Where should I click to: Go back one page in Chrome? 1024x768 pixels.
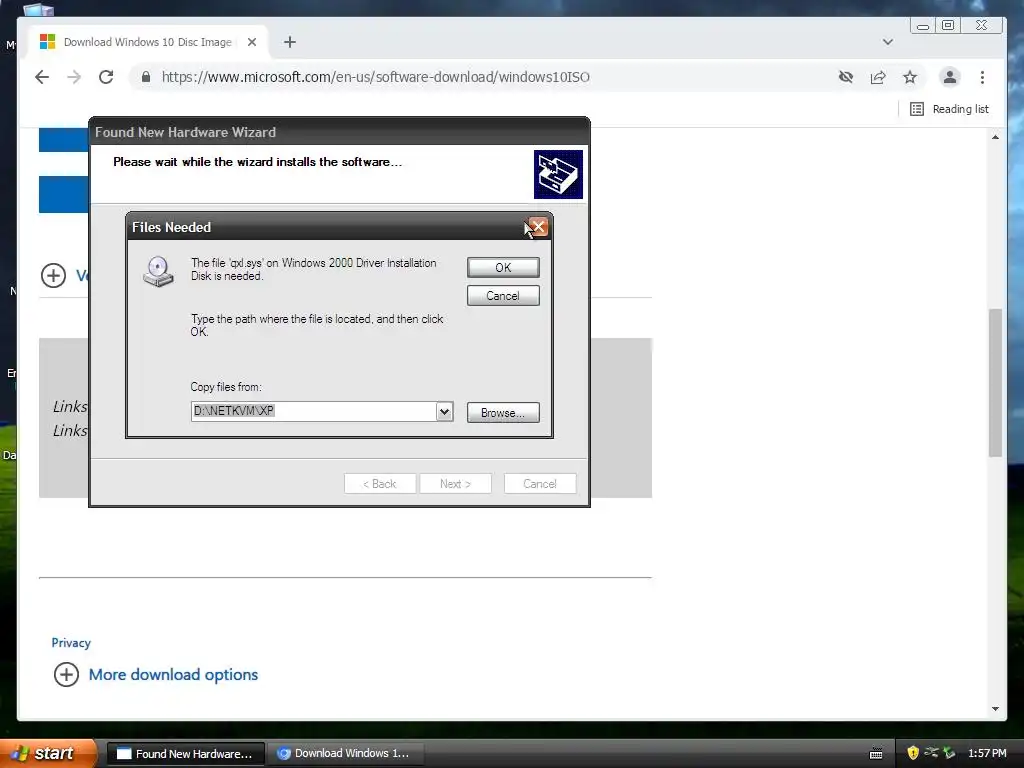pos(42,77)
